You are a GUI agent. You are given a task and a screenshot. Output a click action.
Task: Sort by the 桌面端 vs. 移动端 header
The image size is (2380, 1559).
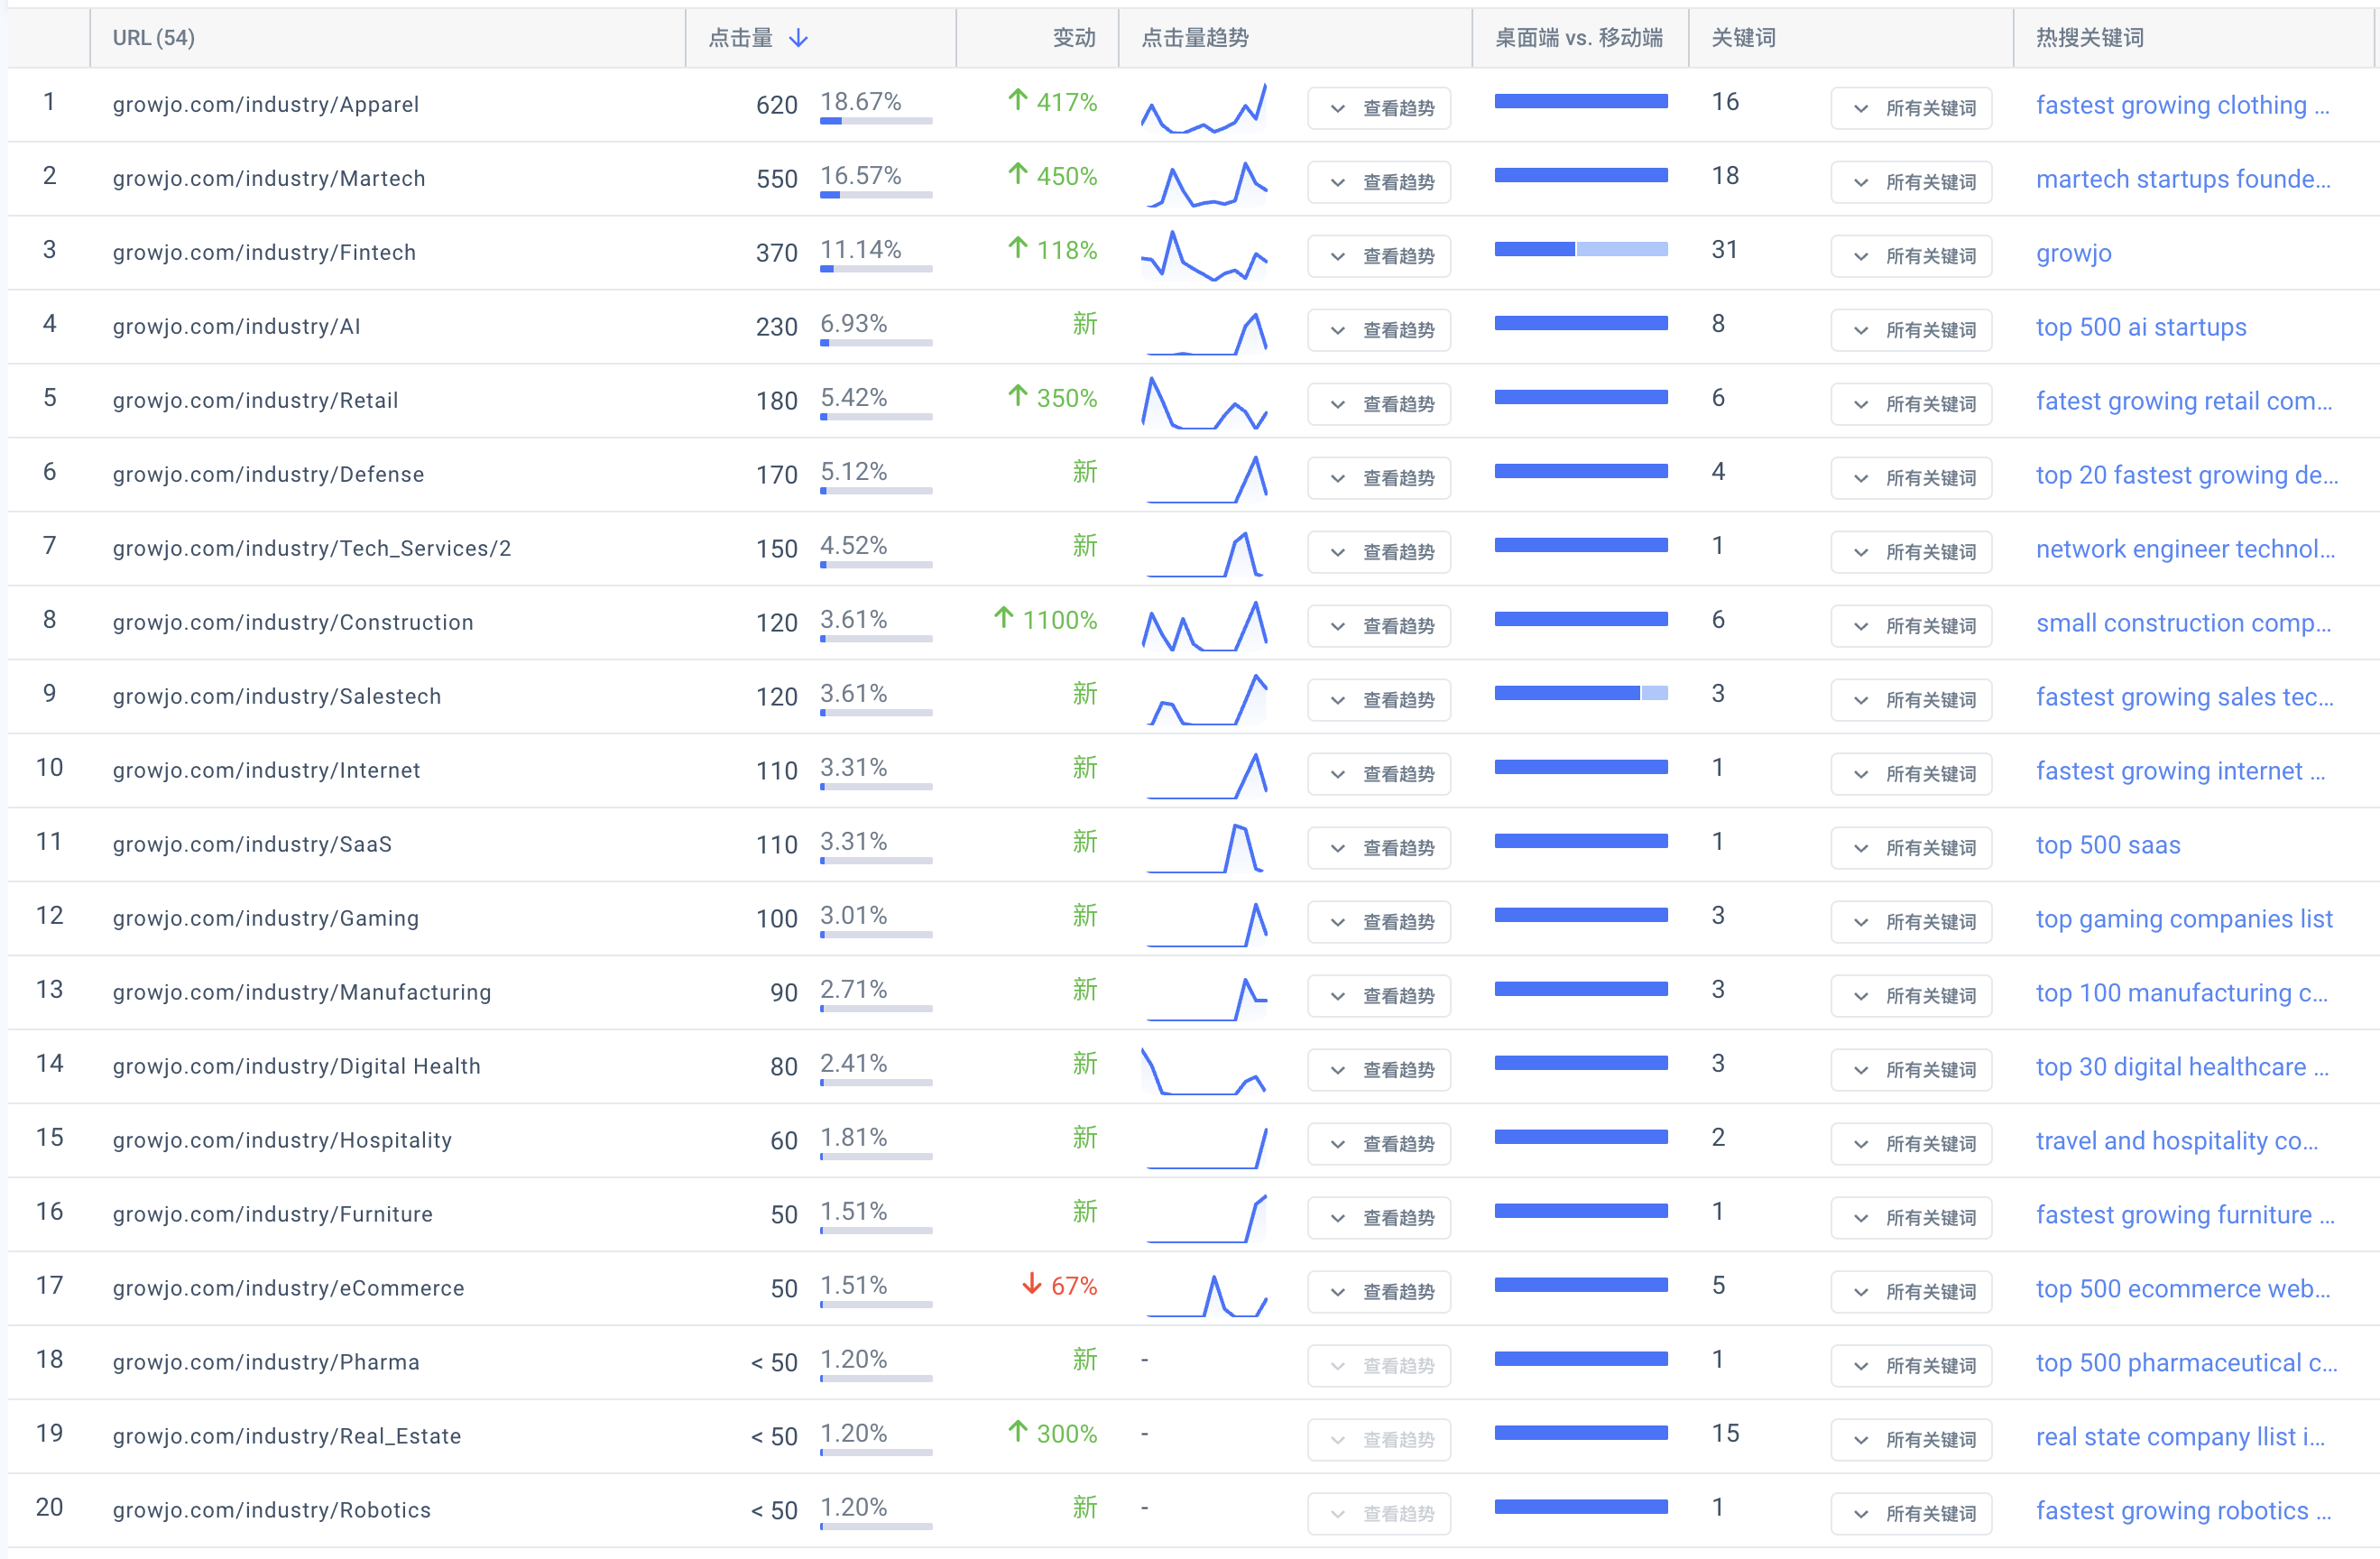point(1578,38)
